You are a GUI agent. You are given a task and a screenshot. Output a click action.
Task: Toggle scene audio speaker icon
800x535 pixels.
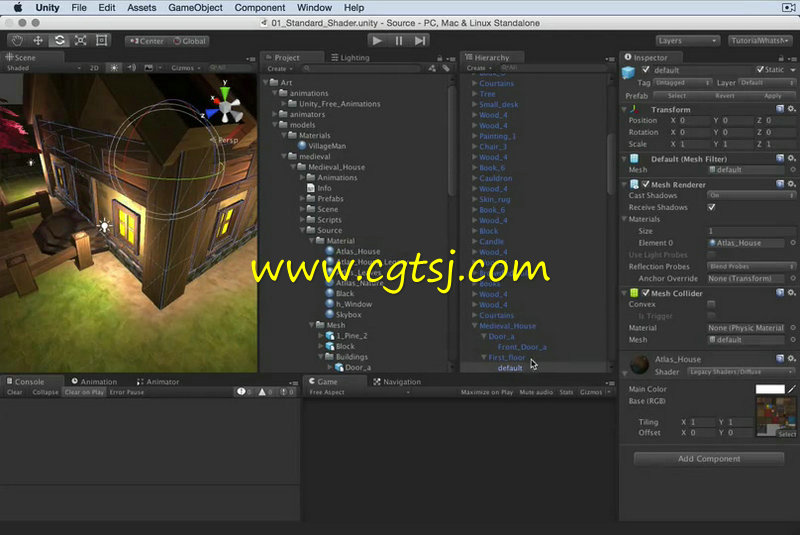click(132, 67)
